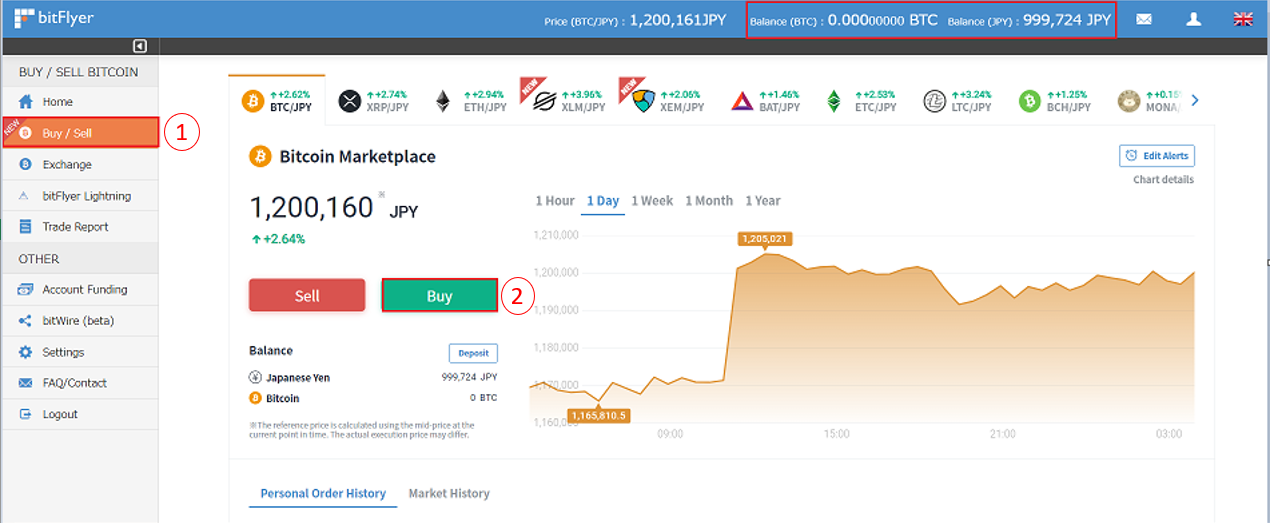Log out using sidebar Logout
The image size is (1273, 523).
(x=80, y=414)
